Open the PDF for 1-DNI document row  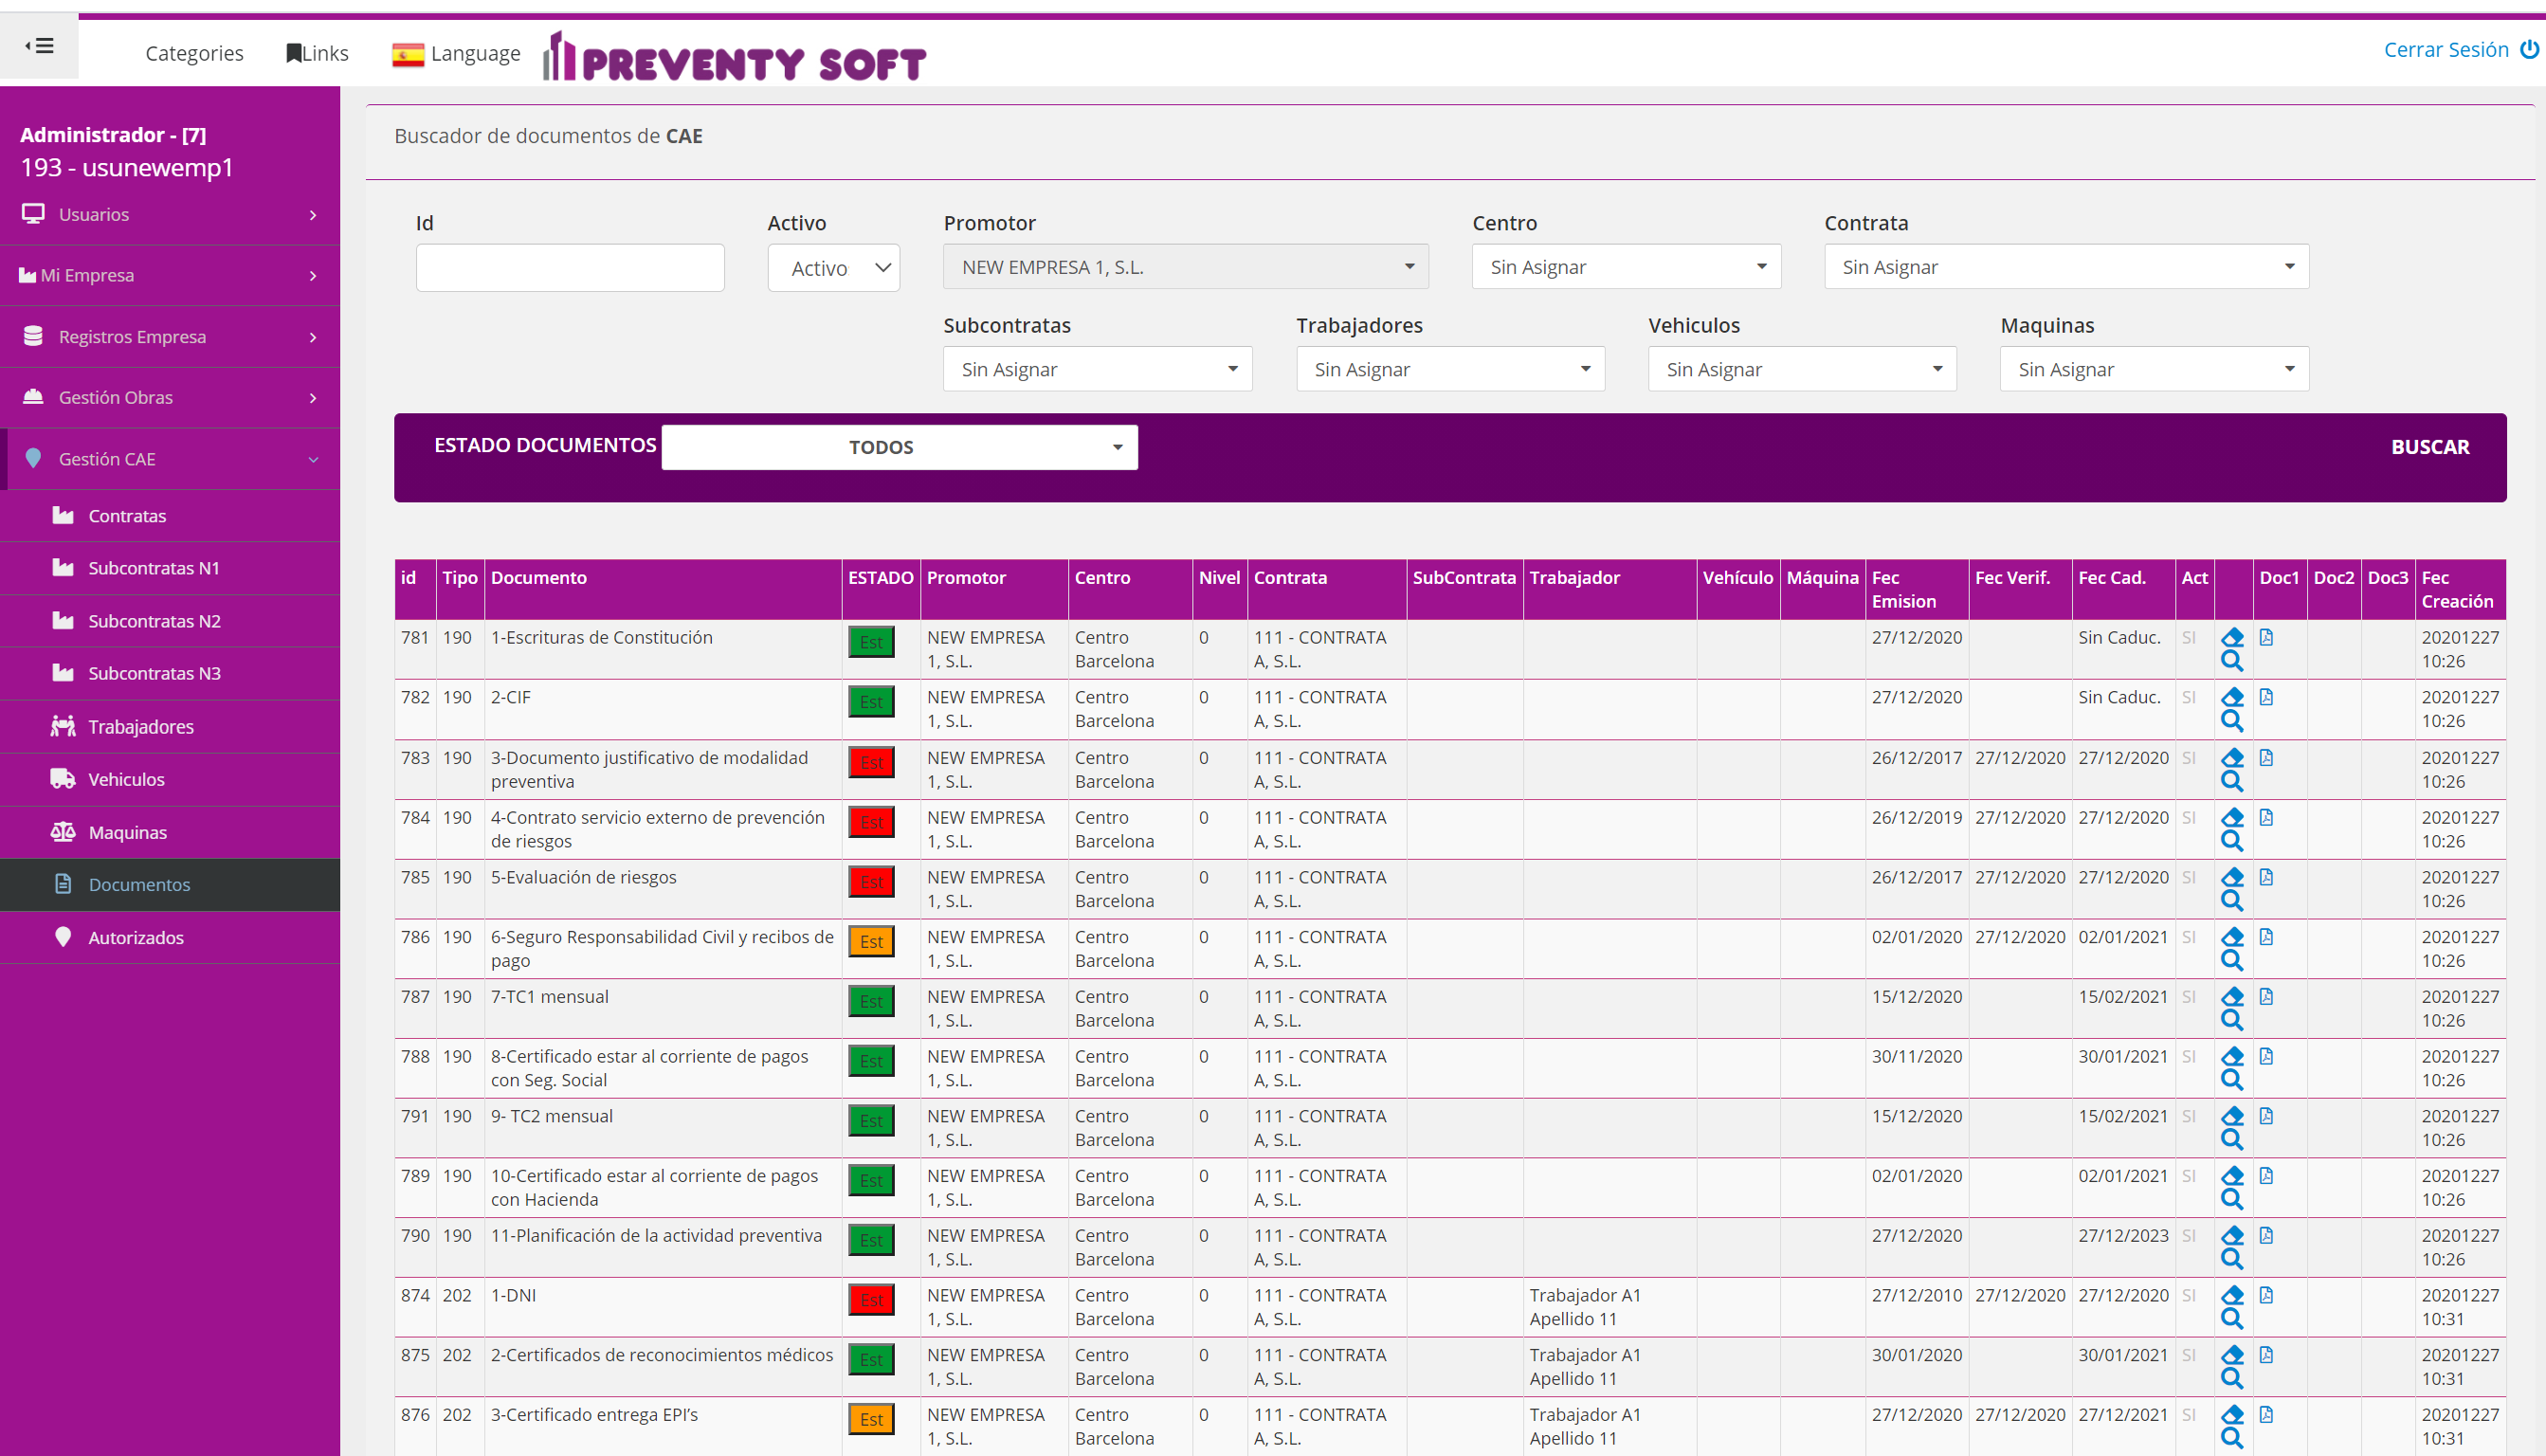pos(2266,1295)
